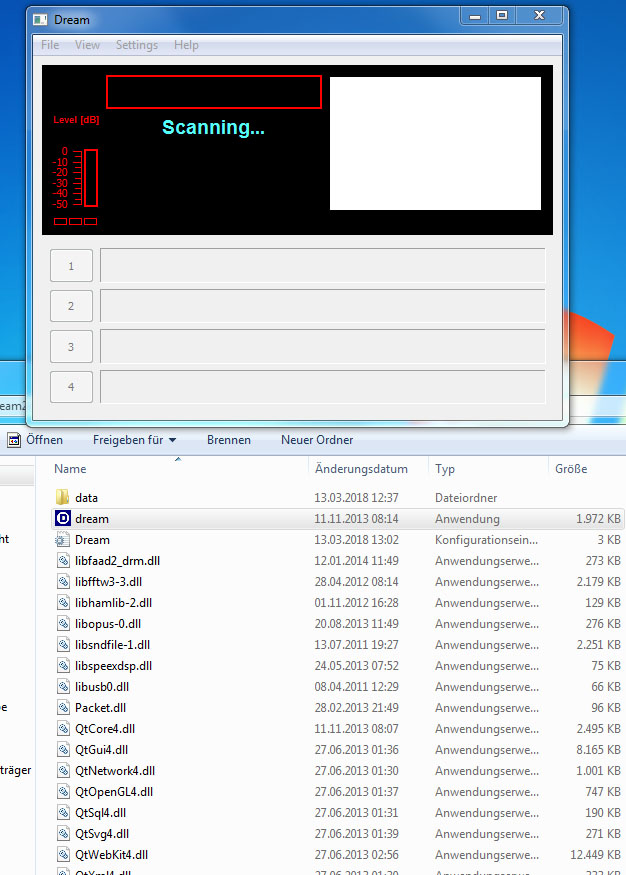This screenshot has width=626, height=875.
Task: Click the Dream configuration file icon
Action: 62,540
